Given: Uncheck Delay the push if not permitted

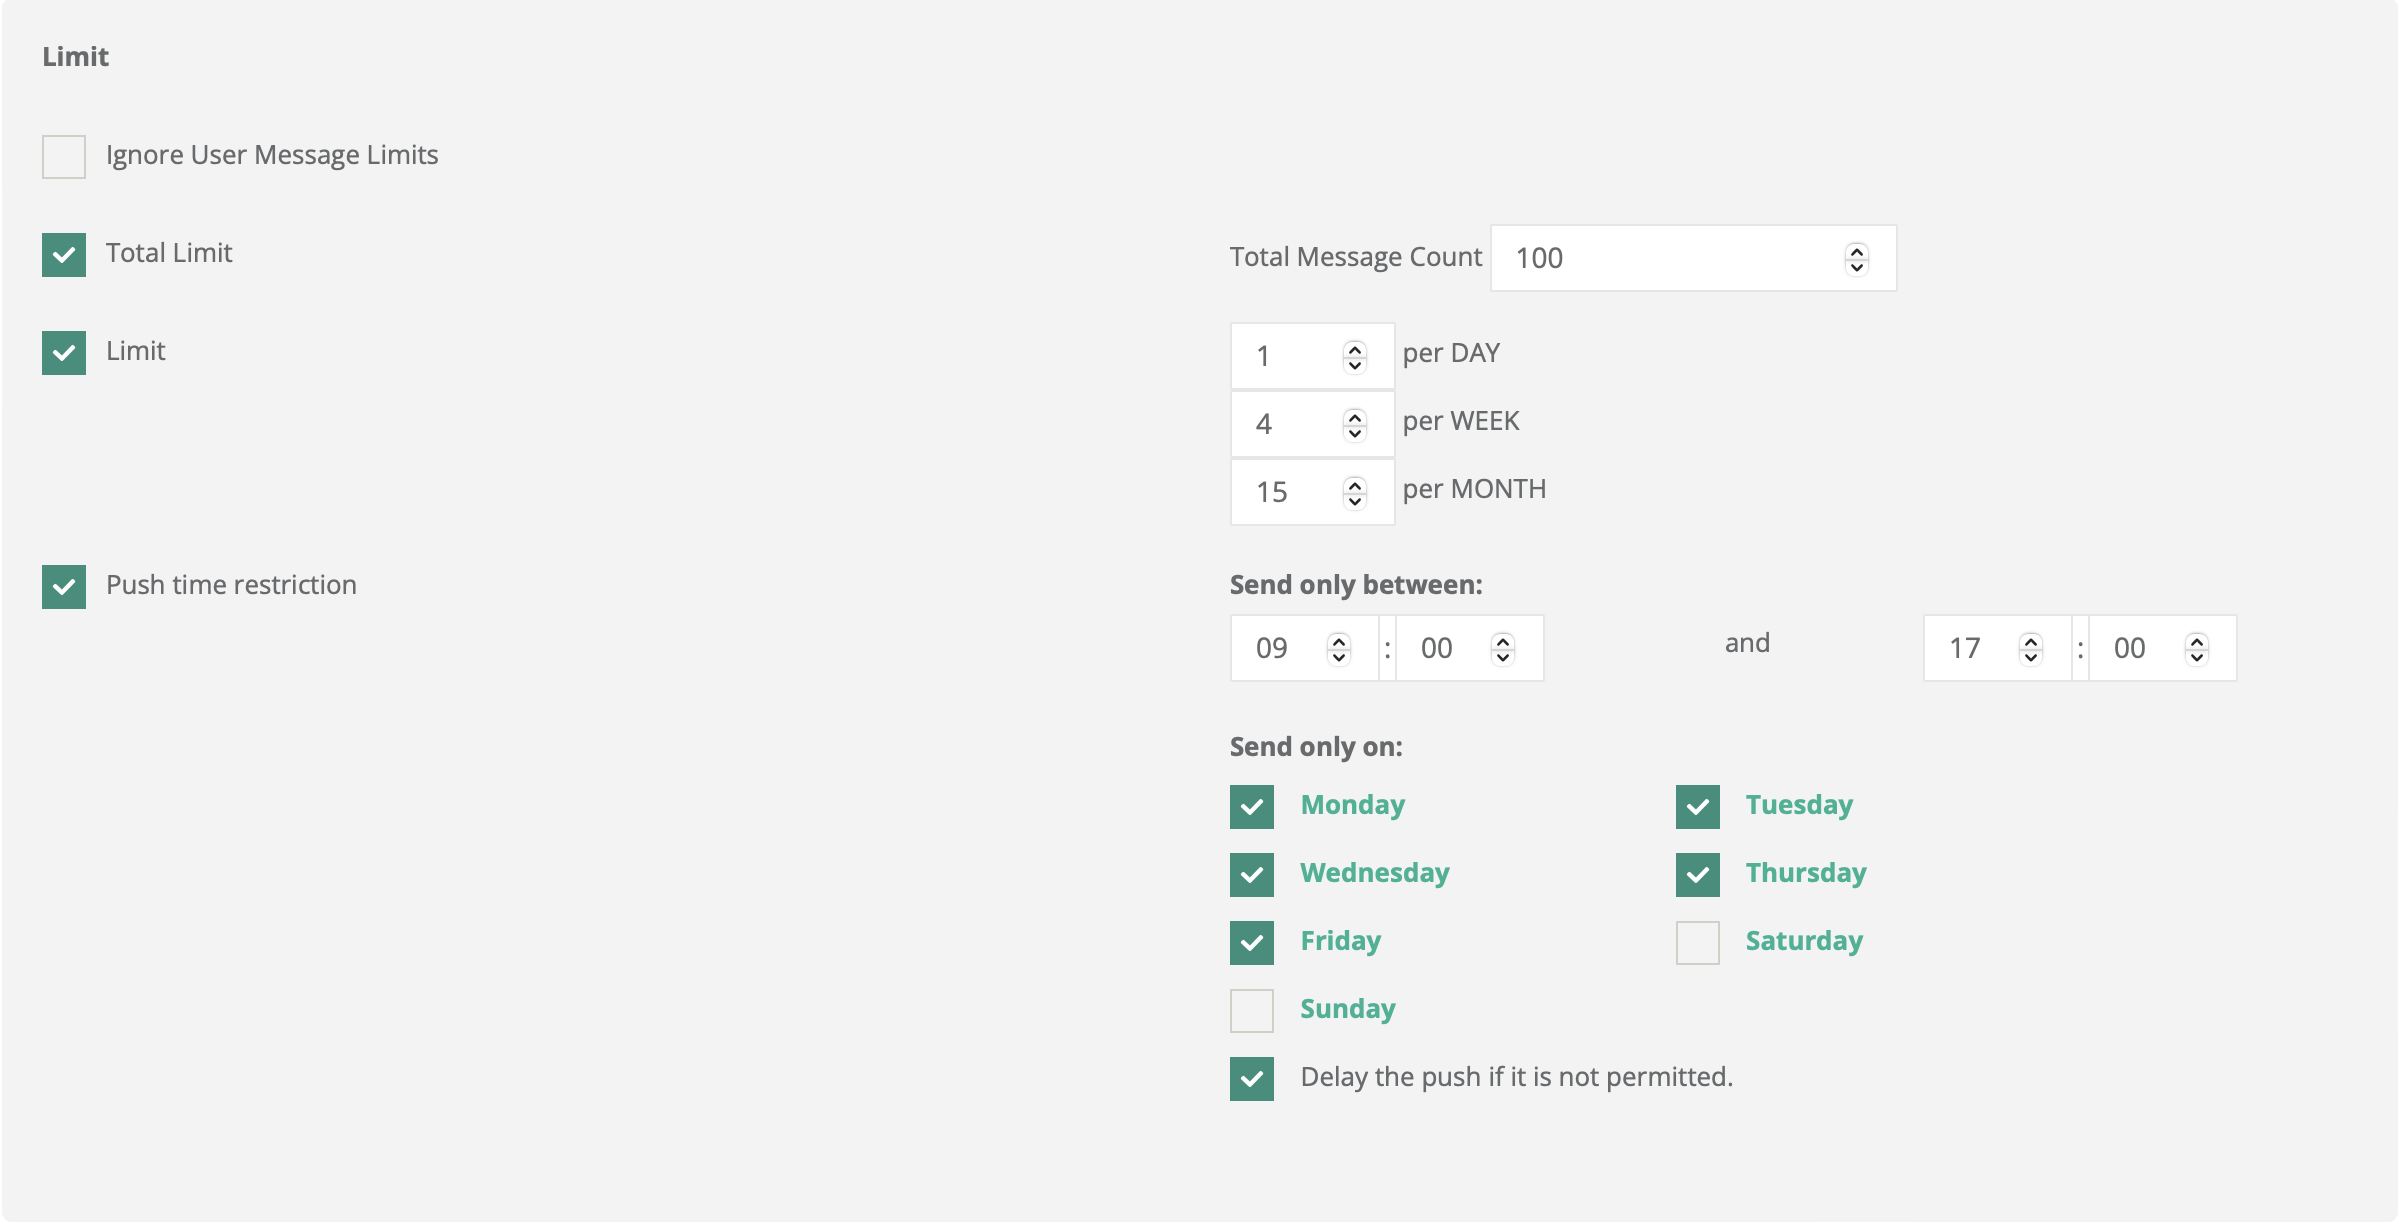Looking at the screenshot, I should pyautogui.click(x=1251, y=1079).
